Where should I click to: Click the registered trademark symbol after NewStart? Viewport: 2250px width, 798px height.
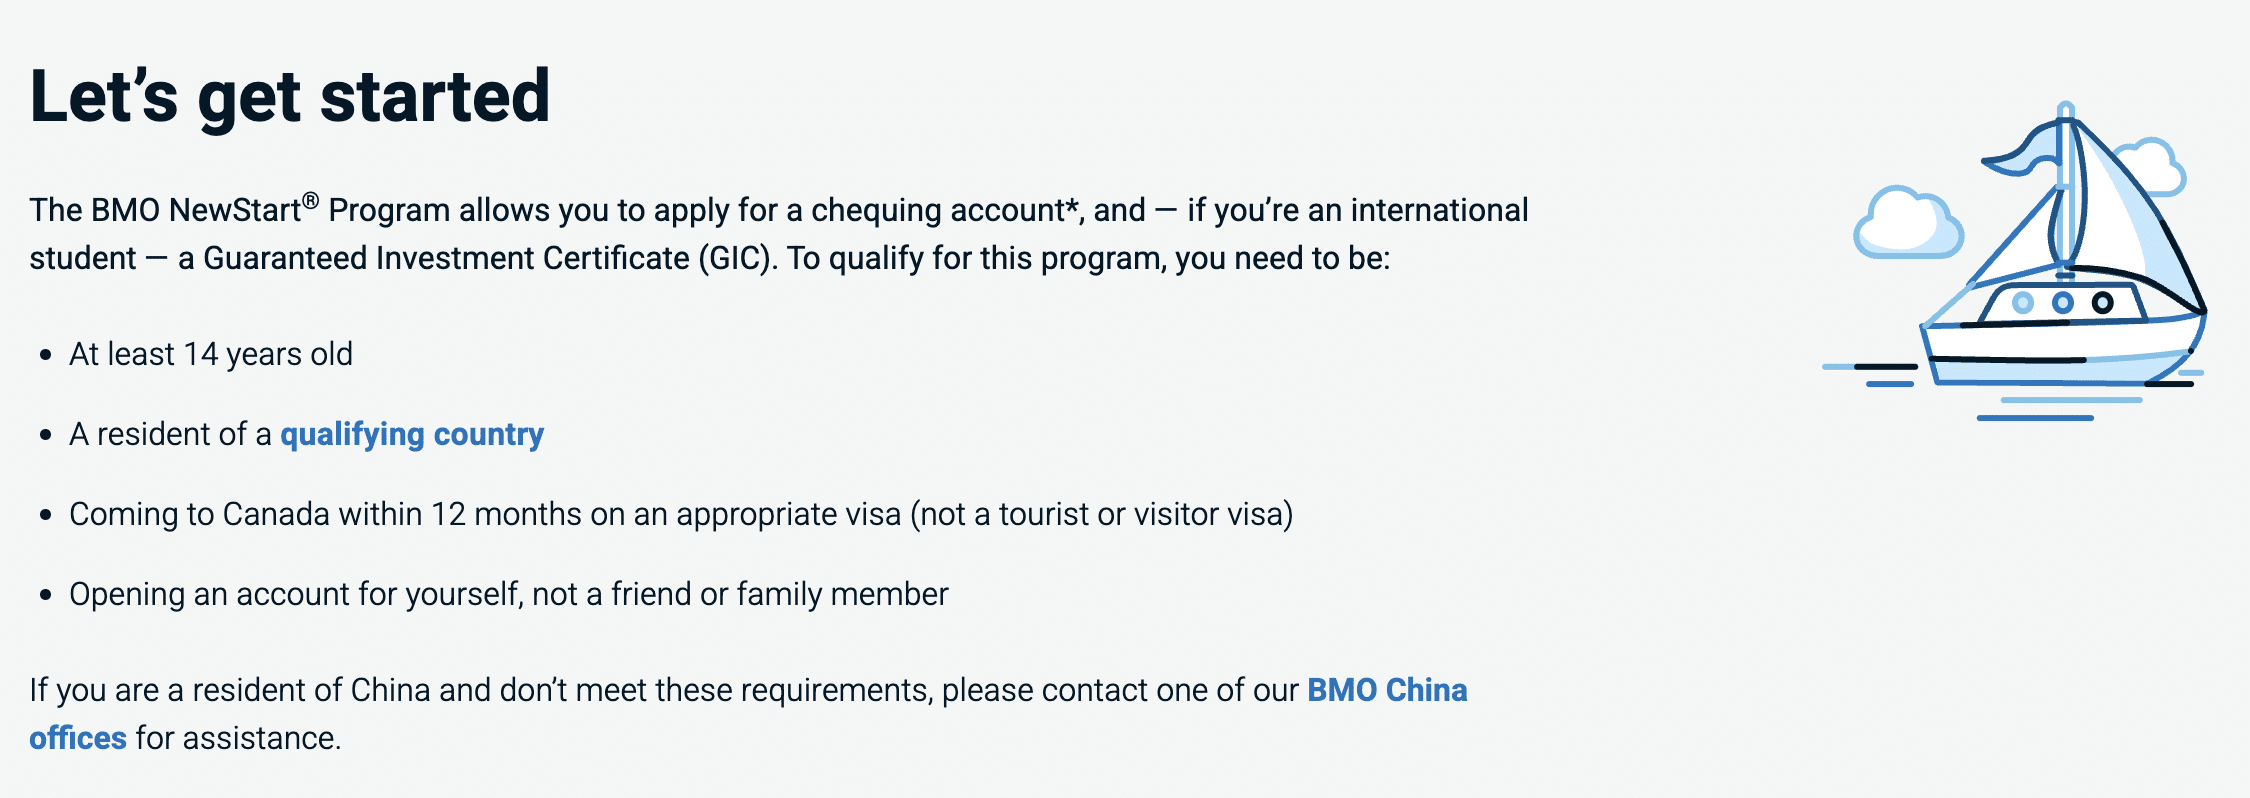tap(311, 201)
